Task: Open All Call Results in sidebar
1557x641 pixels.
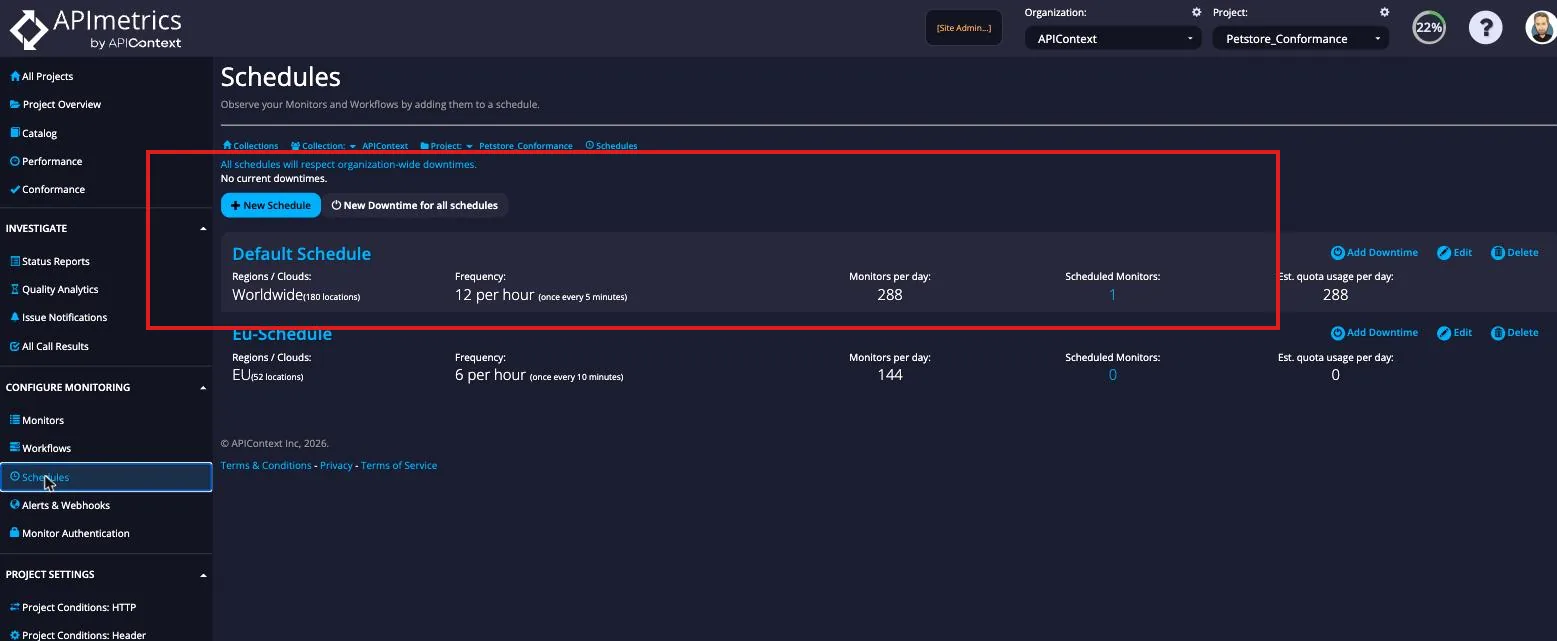Action: (49, 346)
